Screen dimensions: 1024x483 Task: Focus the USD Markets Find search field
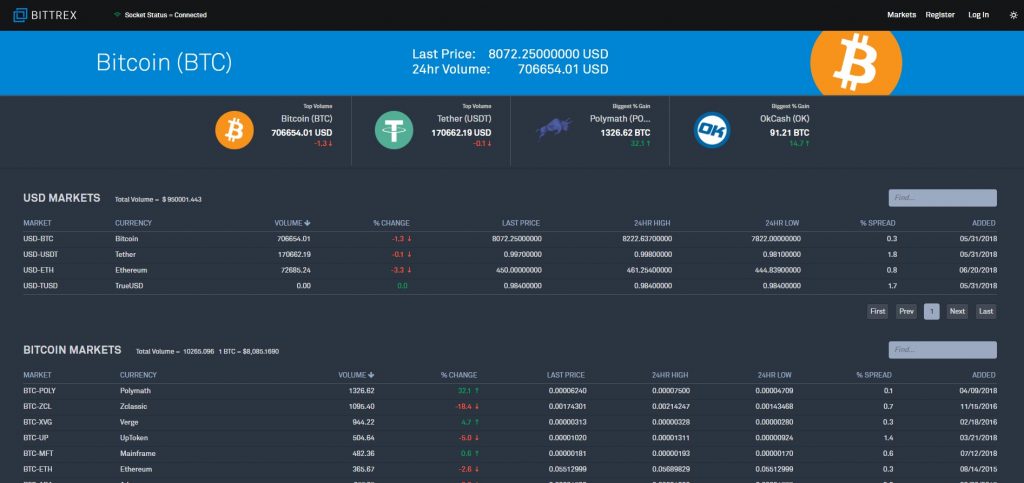(x=942, y=198)
